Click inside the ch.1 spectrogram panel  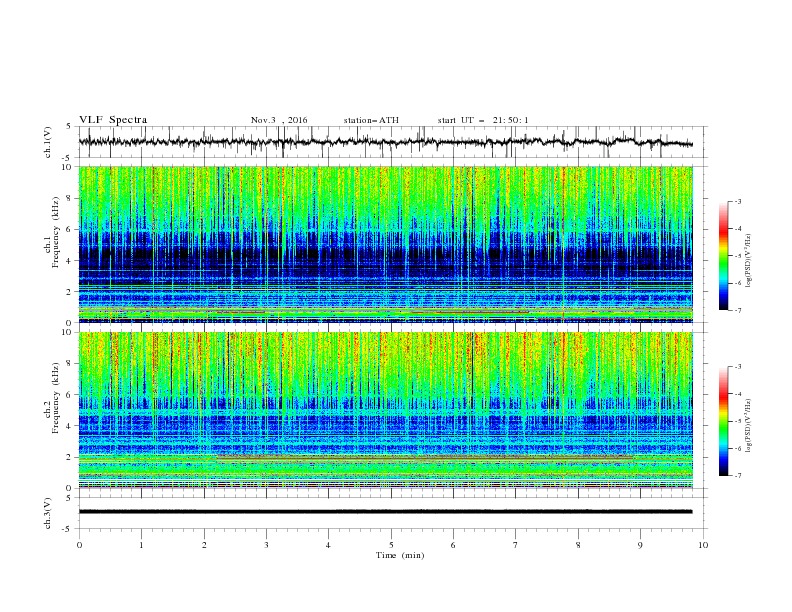(386, 244)
